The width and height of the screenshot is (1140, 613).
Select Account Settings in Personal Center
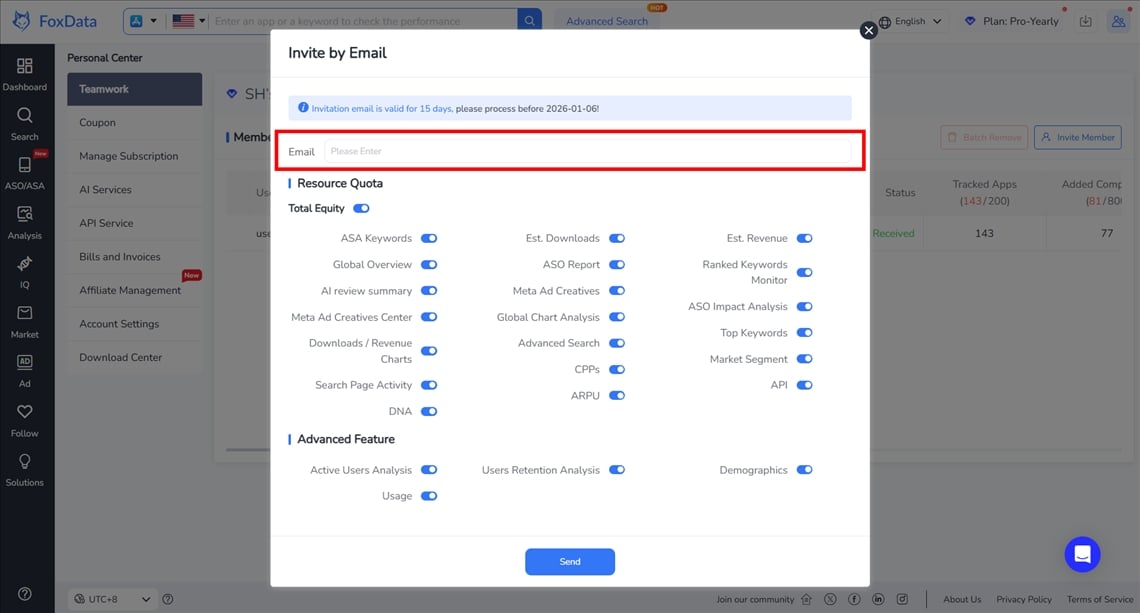click(119, 324)
